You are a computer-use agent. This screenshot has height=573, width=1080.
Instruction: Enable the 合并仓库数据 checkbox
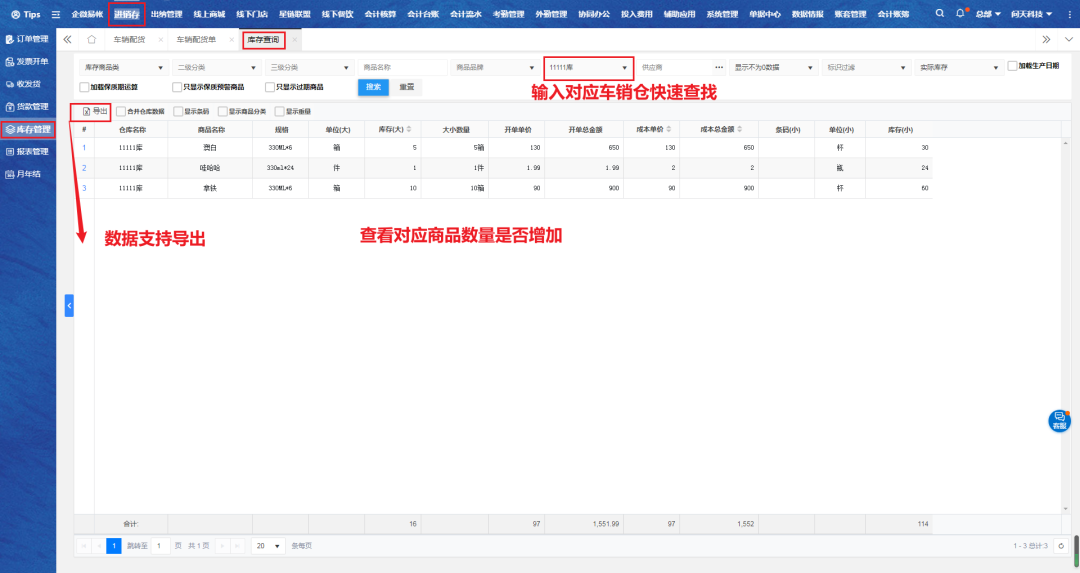click(x=122, y=111)
